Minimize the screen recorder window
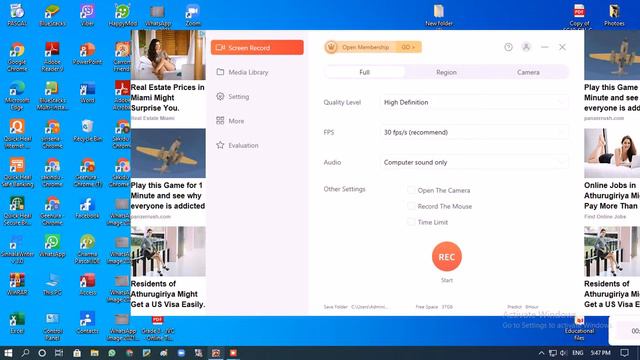640x360 pixels. point(544,47)
